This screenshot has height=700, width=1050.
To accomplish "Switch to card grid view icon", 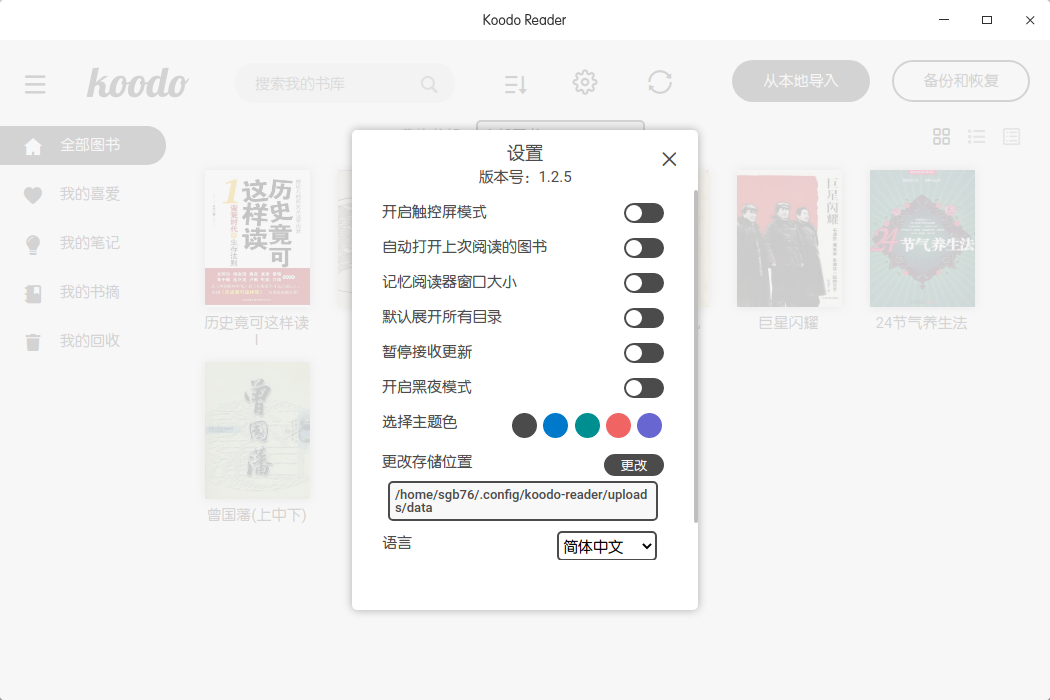I will coord(941,137).
